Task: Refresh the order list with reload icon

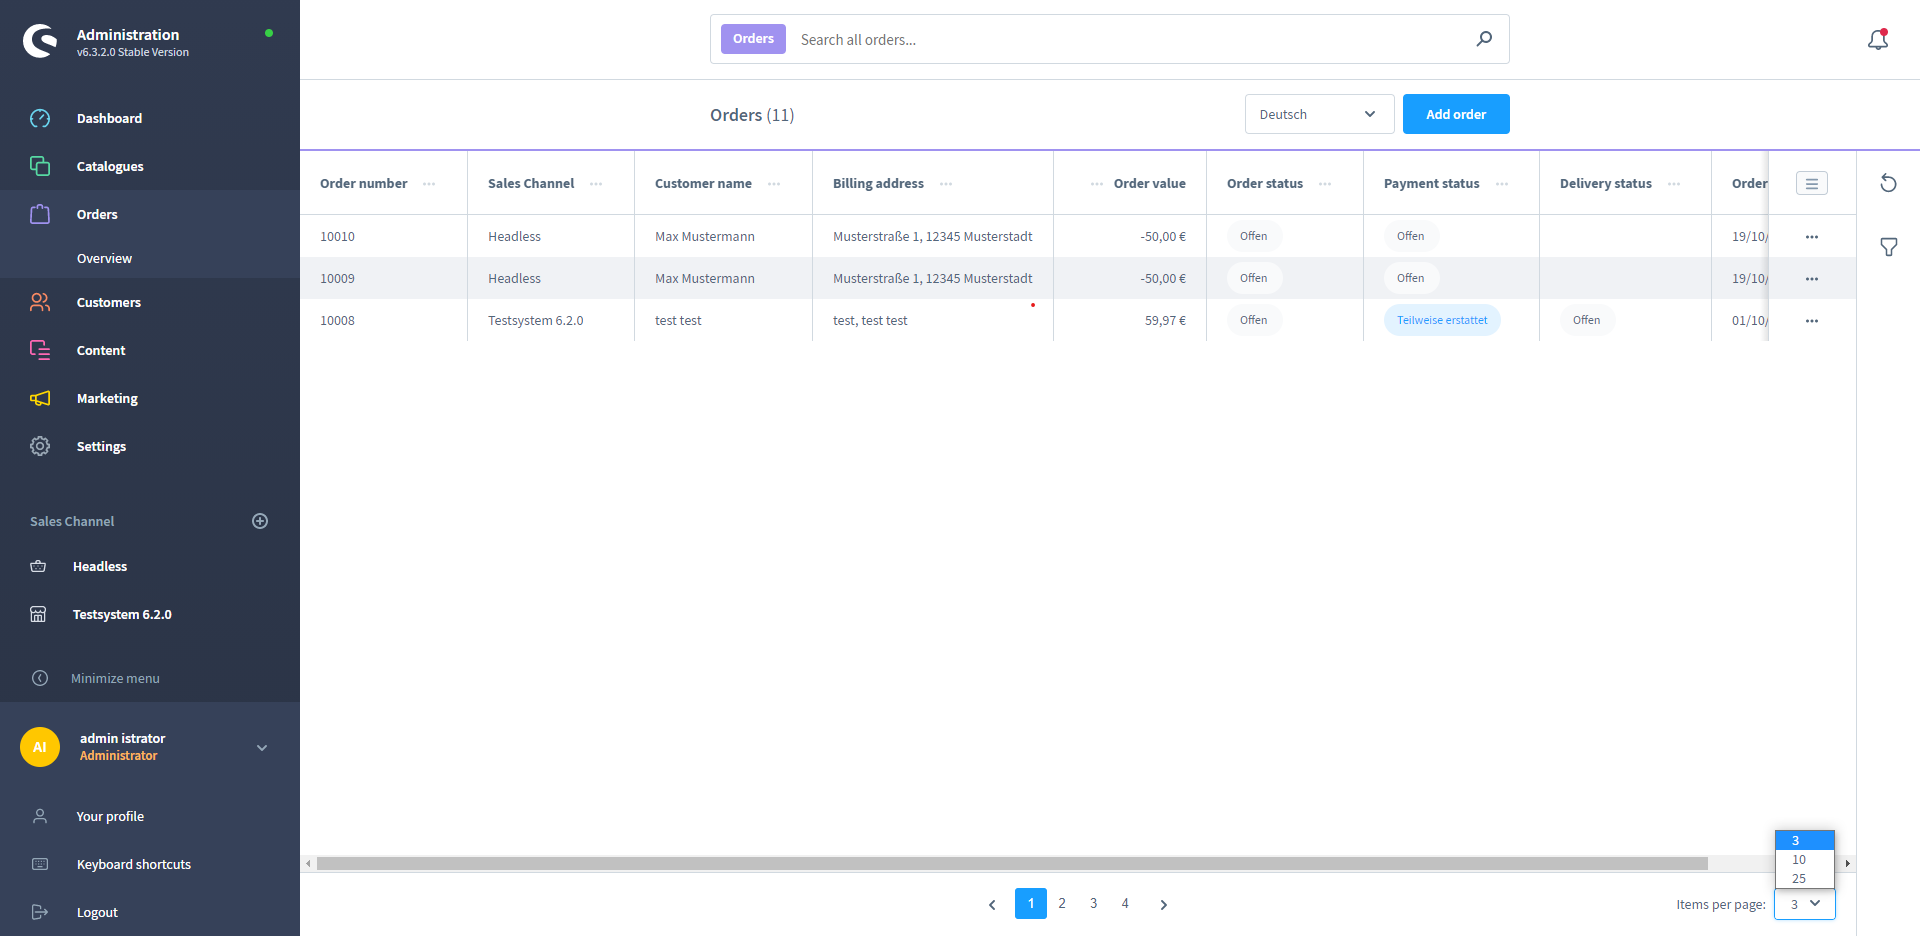Action: coord(1888,183)
